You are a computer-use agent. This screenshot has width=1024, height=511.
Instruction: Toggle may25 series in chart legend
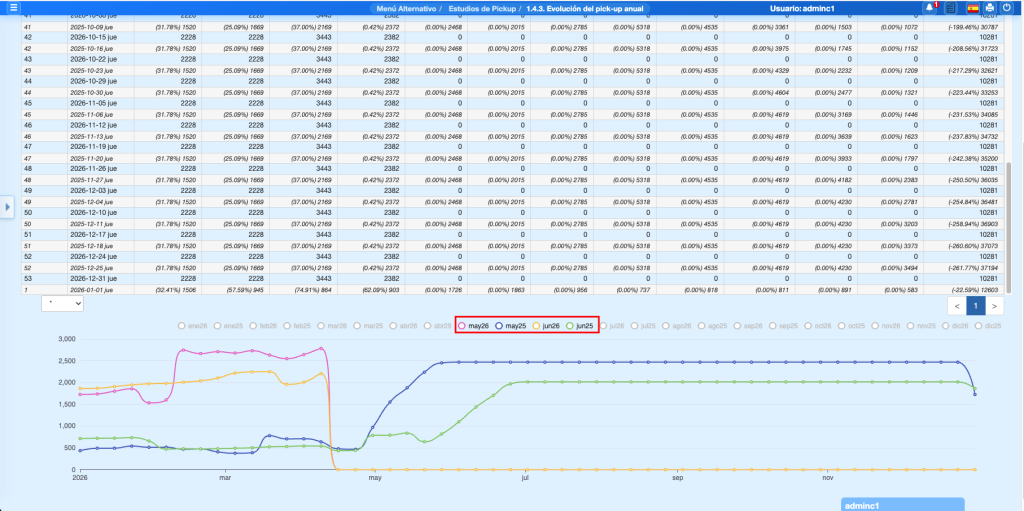[510, 326]
